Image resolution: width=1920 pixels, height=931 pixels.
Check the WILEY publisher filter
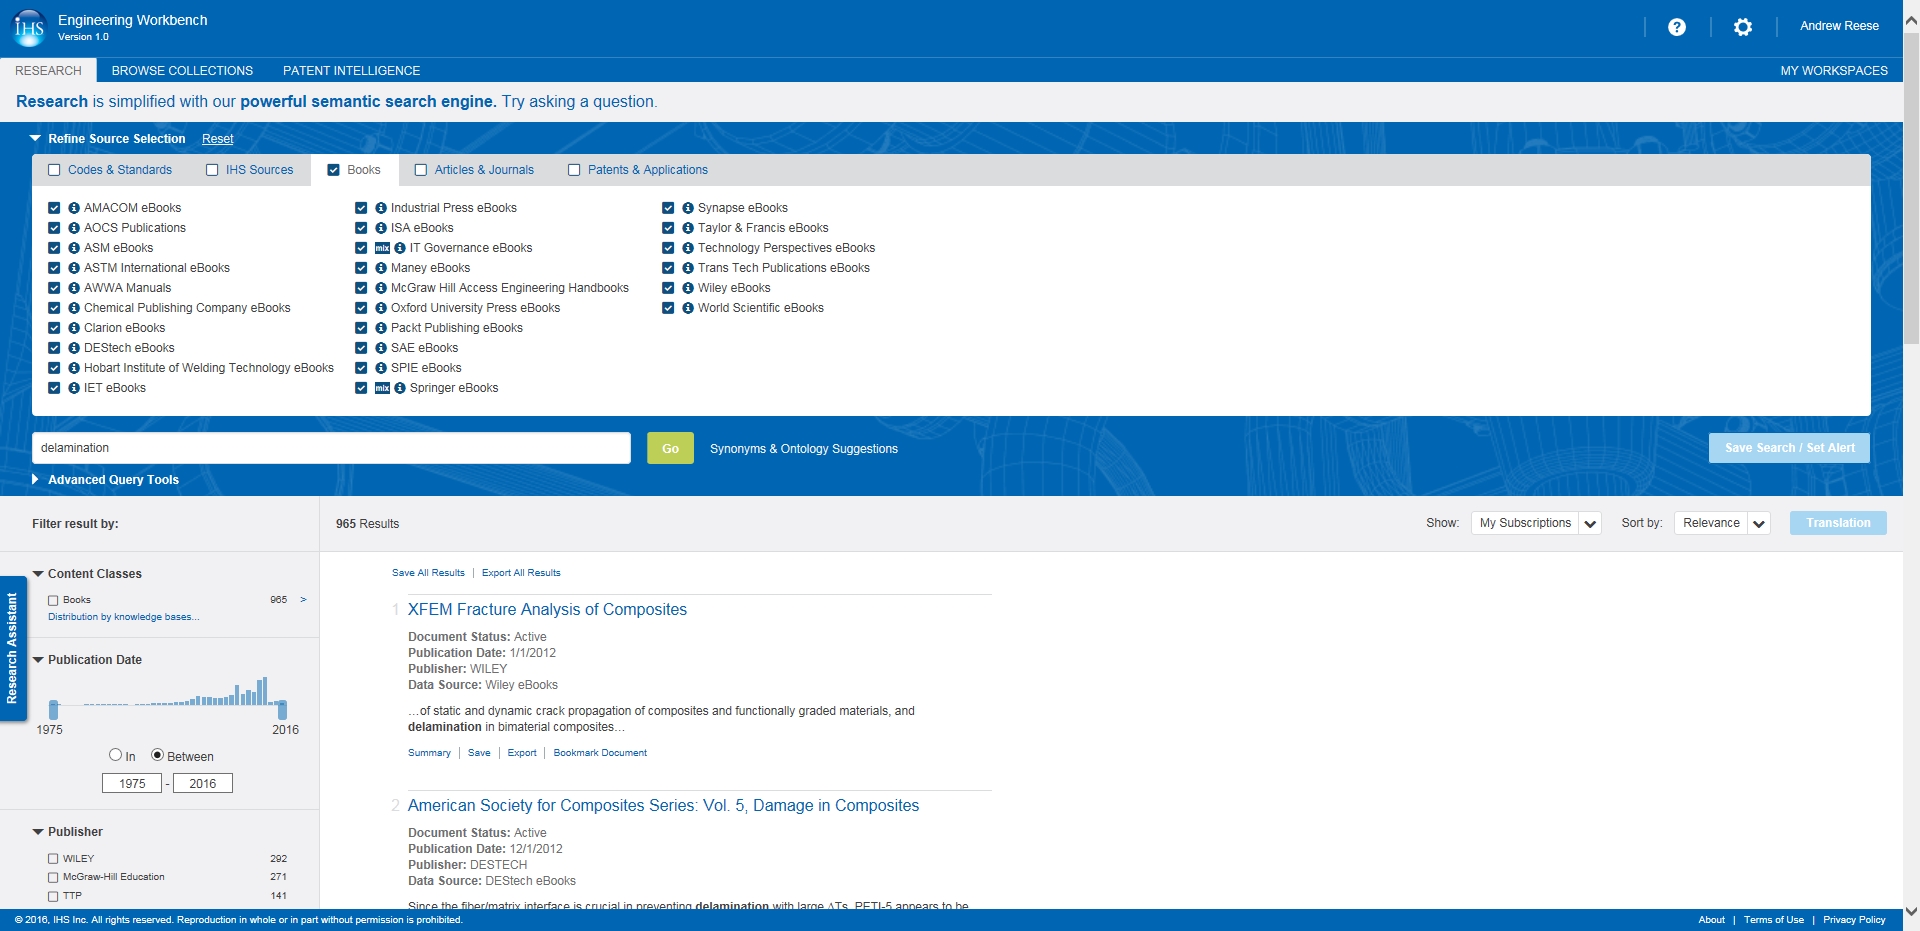[x=53, y=858]
